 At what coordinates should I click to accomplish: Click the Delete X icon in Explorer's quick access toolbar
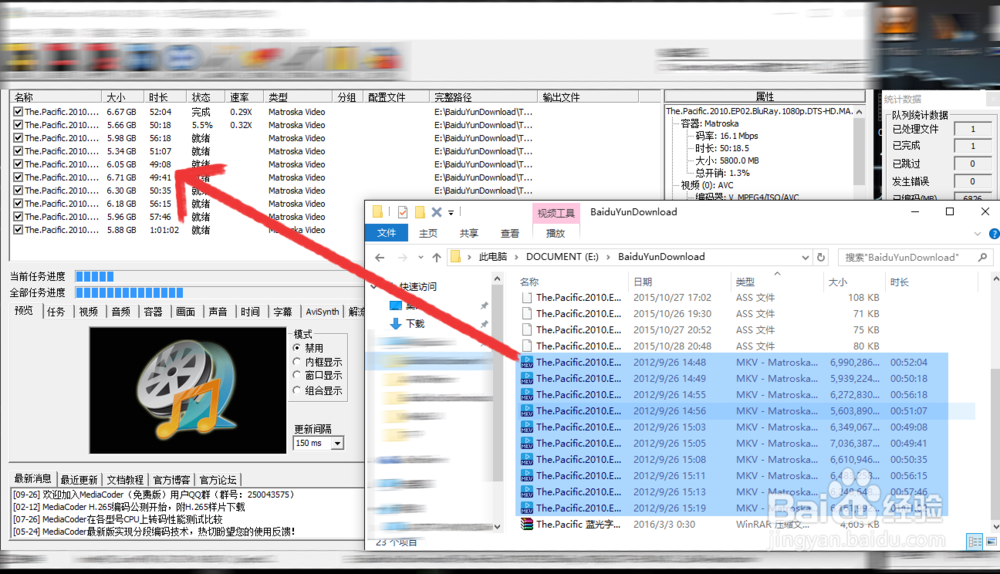tap(436, 212)
